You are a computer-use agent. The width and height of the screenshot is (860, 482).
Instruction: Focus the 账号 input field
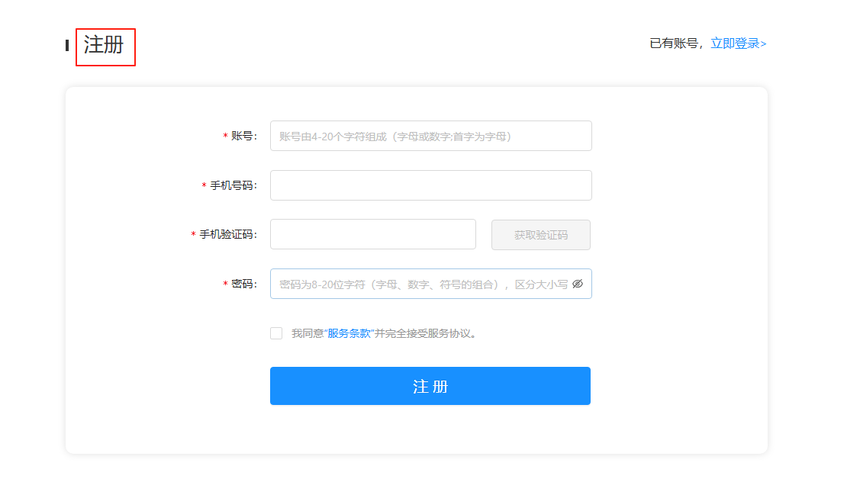pyautogui.click(x=431, y=136)
